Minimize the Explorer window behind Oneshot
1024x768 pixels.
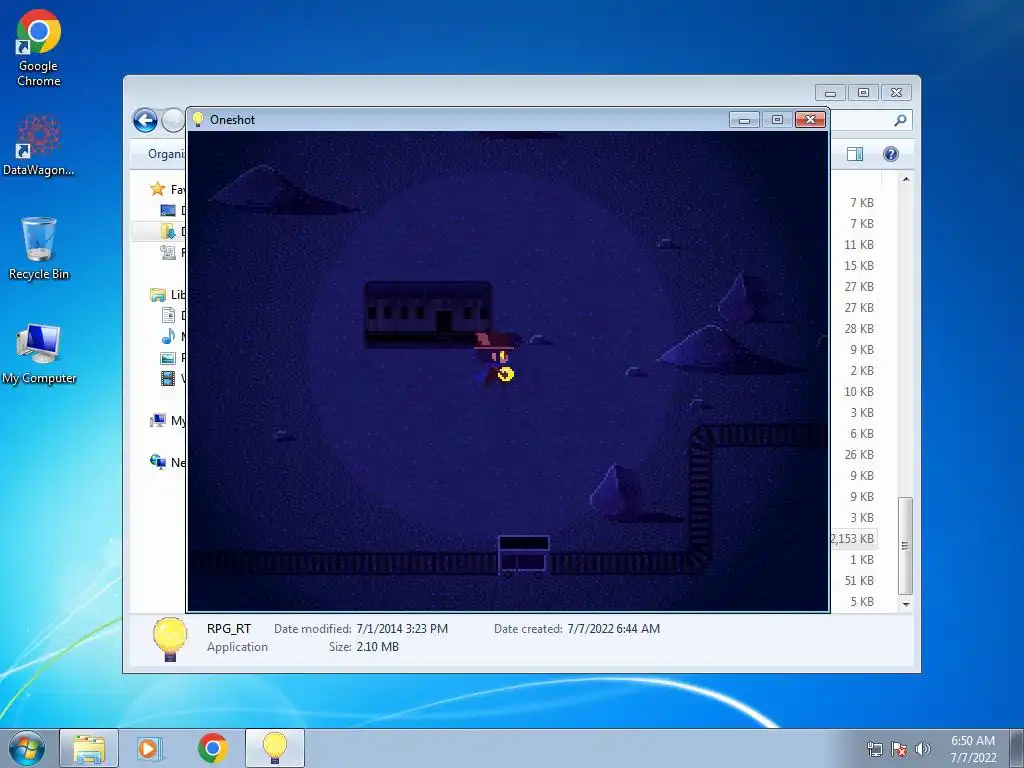click(830, 93)
